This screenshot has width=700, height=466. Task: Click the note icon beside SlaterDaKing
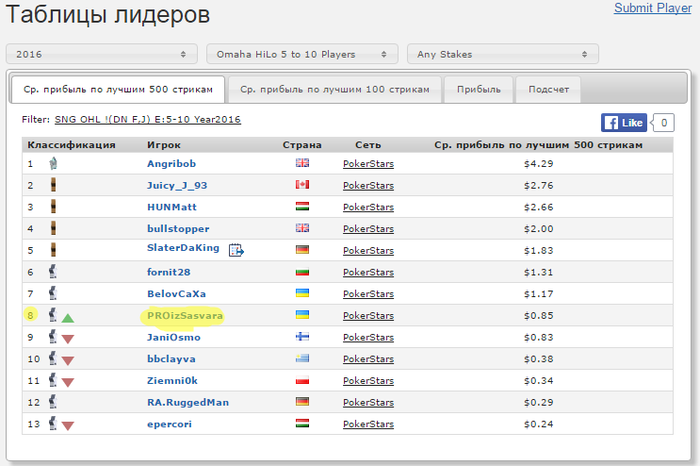(x=236, y=250)
